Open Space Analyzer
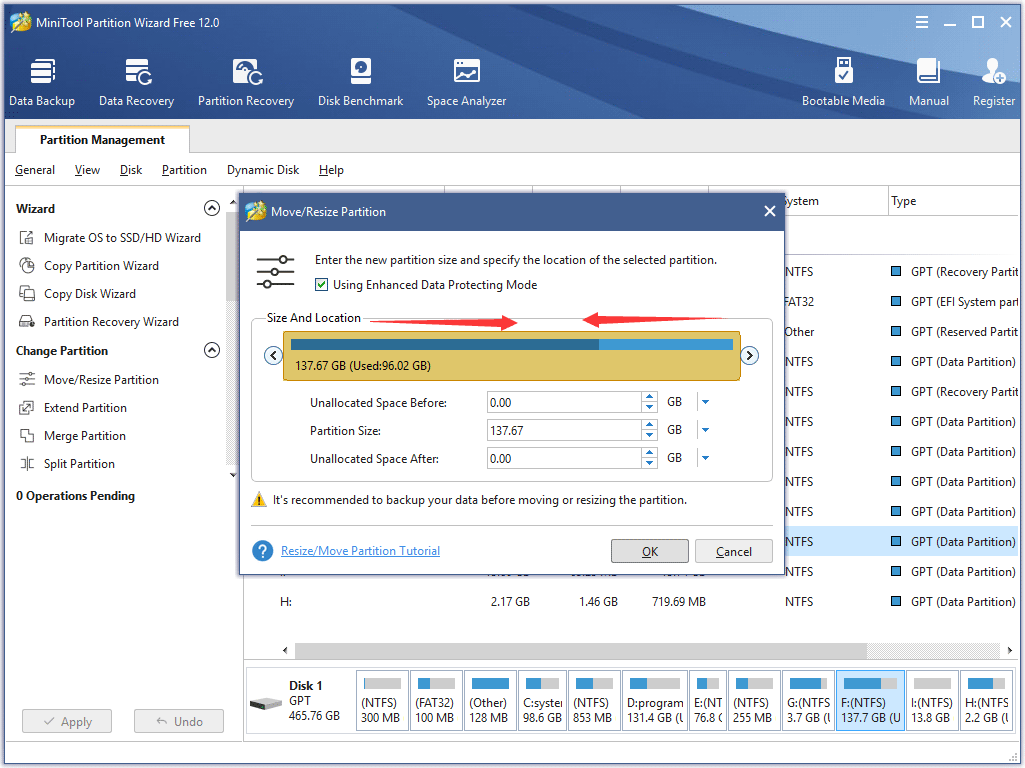The width and height of the screenshot is (1025, 768). (466, 82)
